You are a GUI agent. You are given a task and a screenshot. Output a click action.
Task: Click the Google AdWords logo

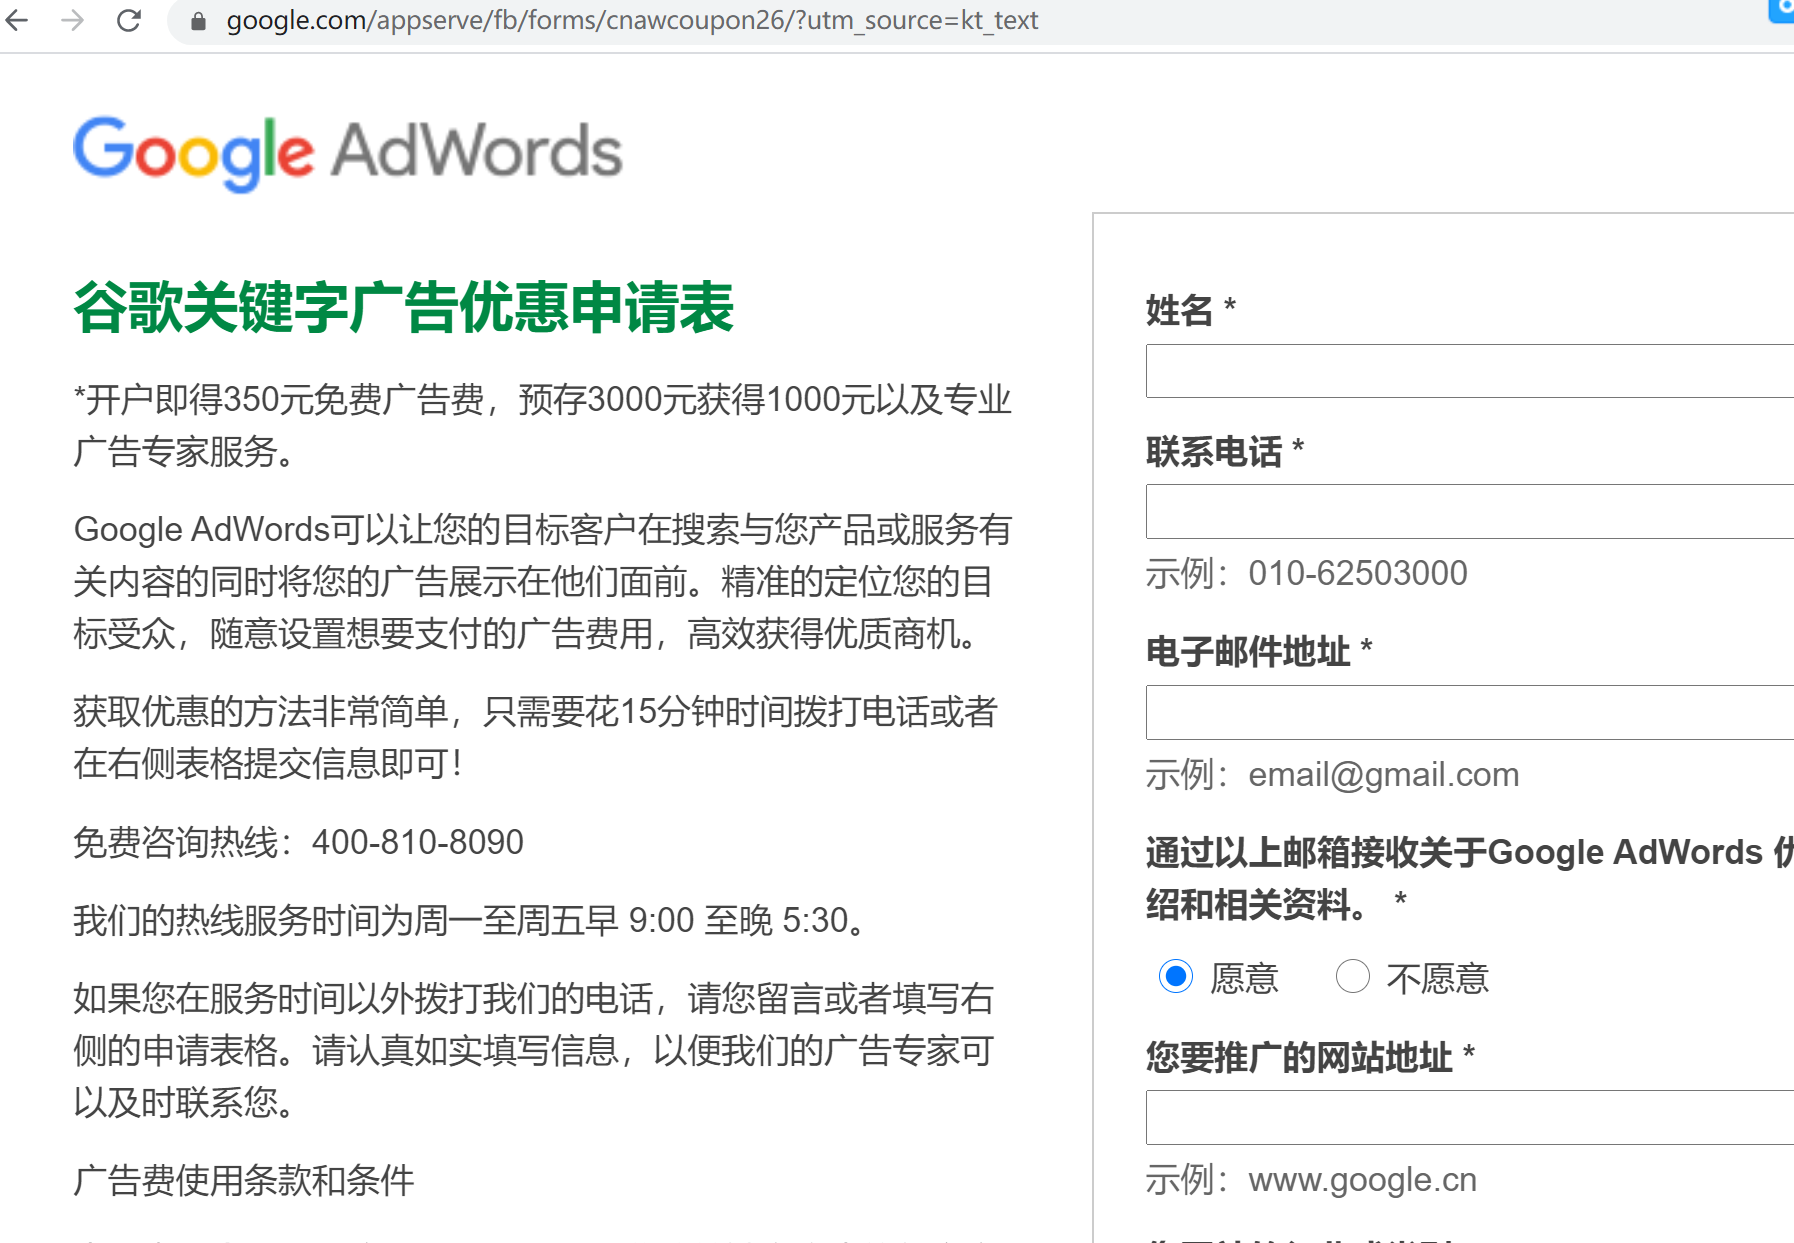click(348, 153)
